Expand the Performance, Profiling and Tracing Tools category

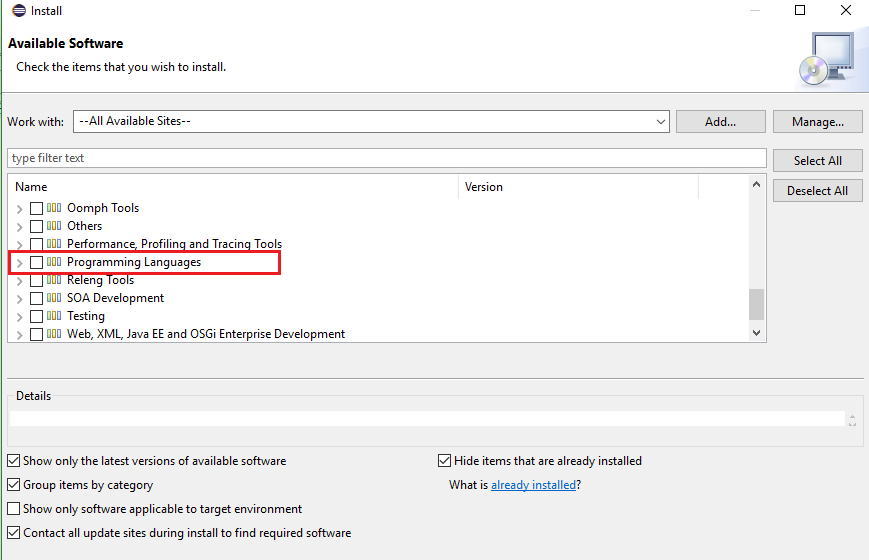[x=19, y=245]
